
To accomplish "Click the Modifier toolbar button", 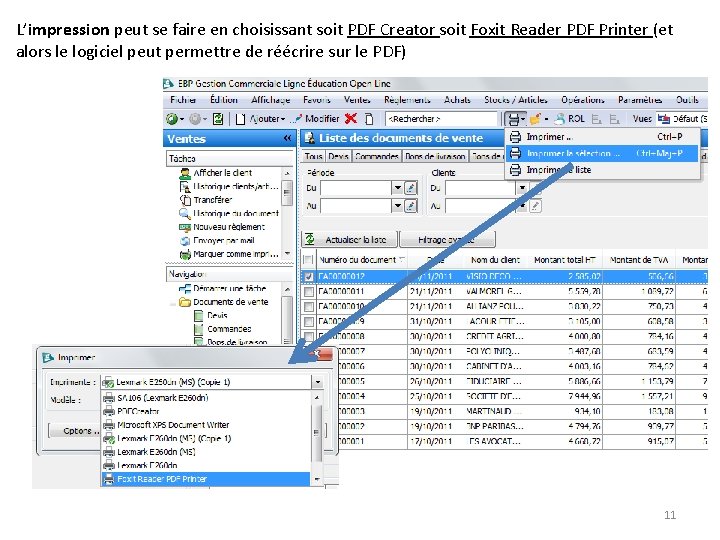I will pyautogui.click(x=316, y=119).
